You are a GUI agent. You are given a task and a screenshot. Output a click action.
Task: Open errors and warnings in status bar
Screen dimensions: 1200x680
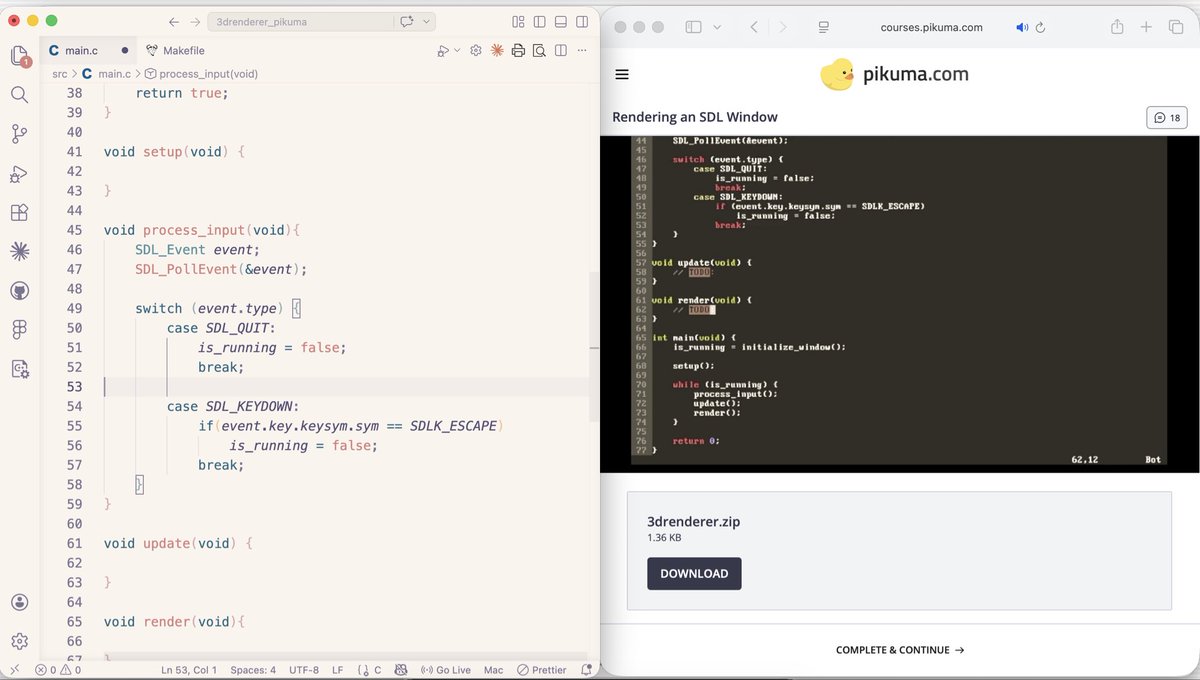tap(58, 670)
